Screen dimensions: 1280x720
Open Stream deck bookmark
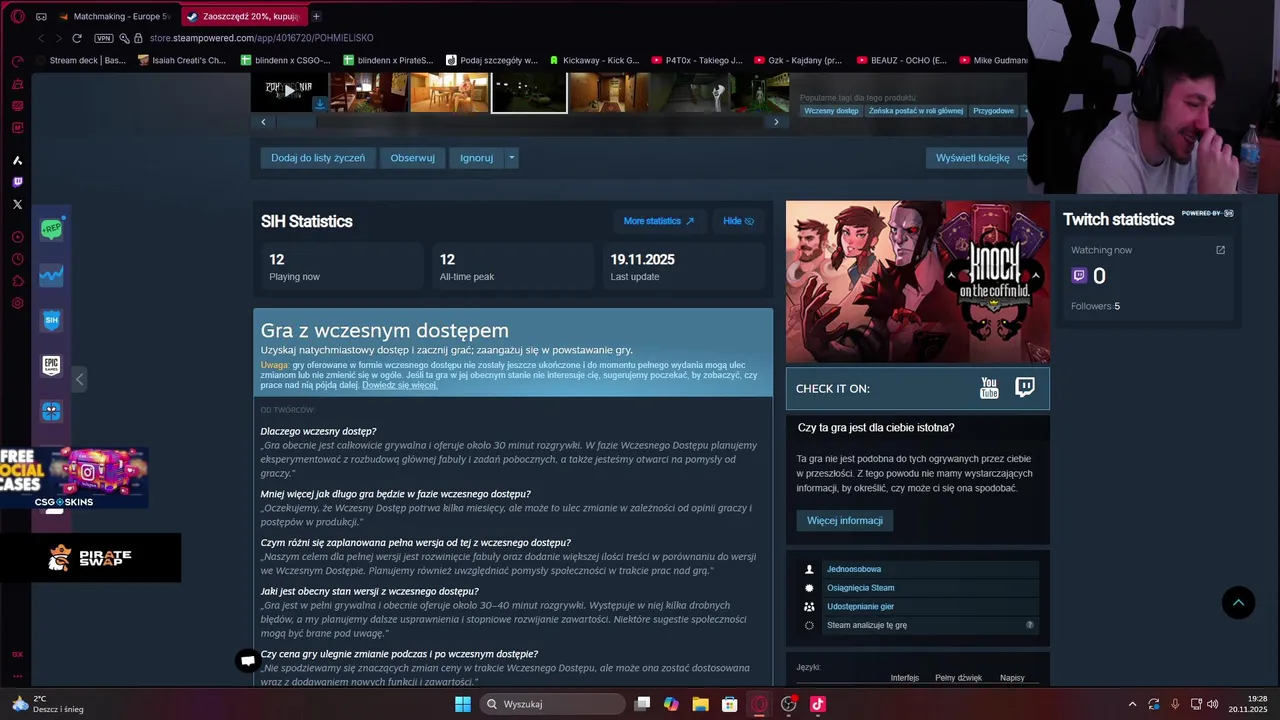click(x=80, y=60)
